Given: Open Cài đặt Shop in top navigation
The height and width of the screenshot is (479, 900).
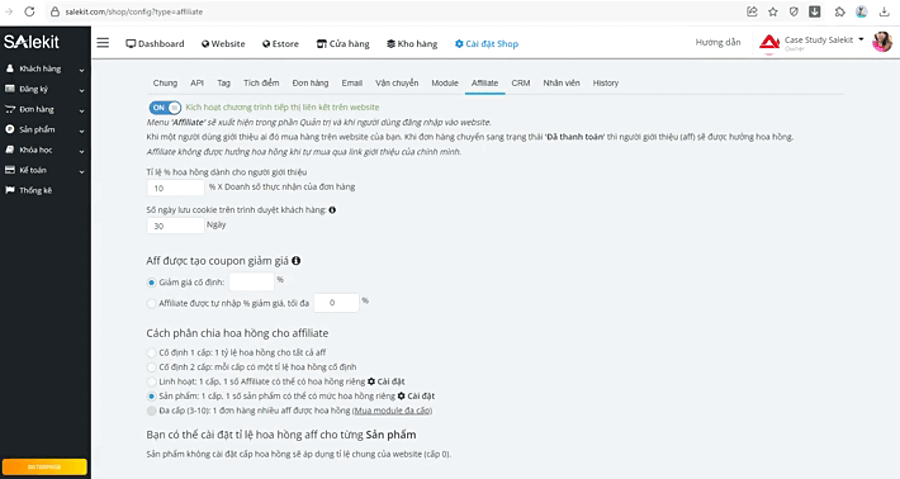Looking at the screenshot, I should tap(487, 44).
